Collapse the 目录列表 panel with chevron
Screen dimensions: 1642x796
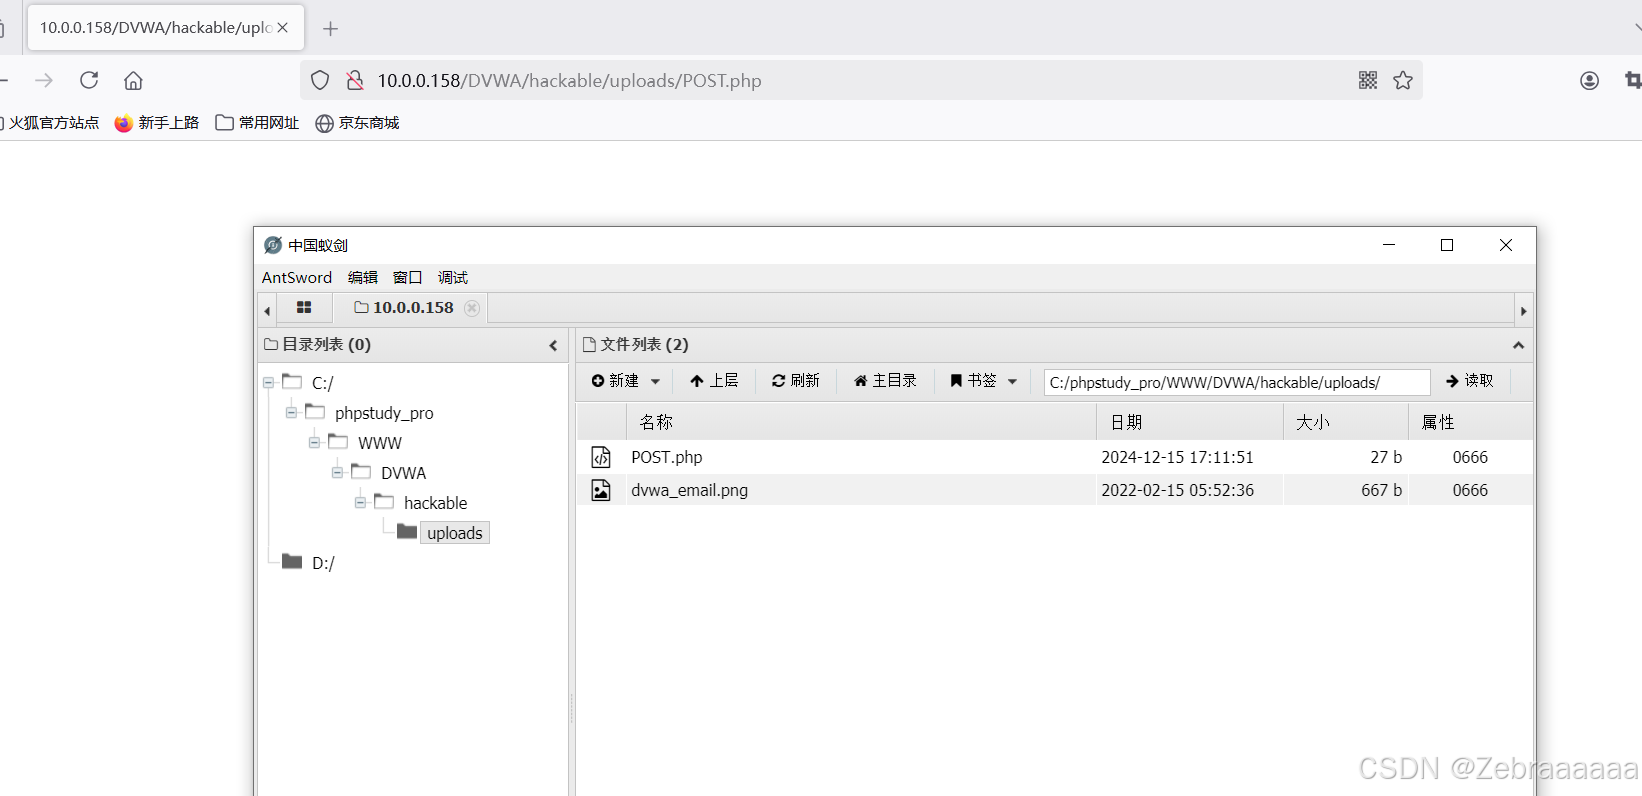[553, 345]
